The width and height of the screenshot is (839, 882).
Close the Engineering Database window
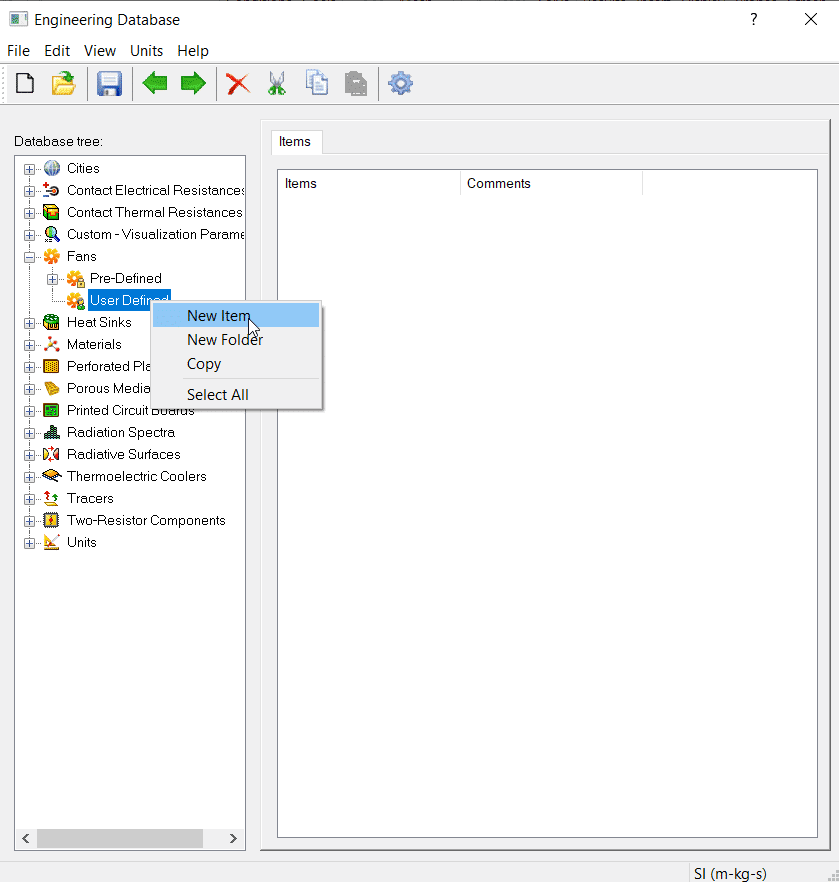pyautogui.click(x=811, y=20)
